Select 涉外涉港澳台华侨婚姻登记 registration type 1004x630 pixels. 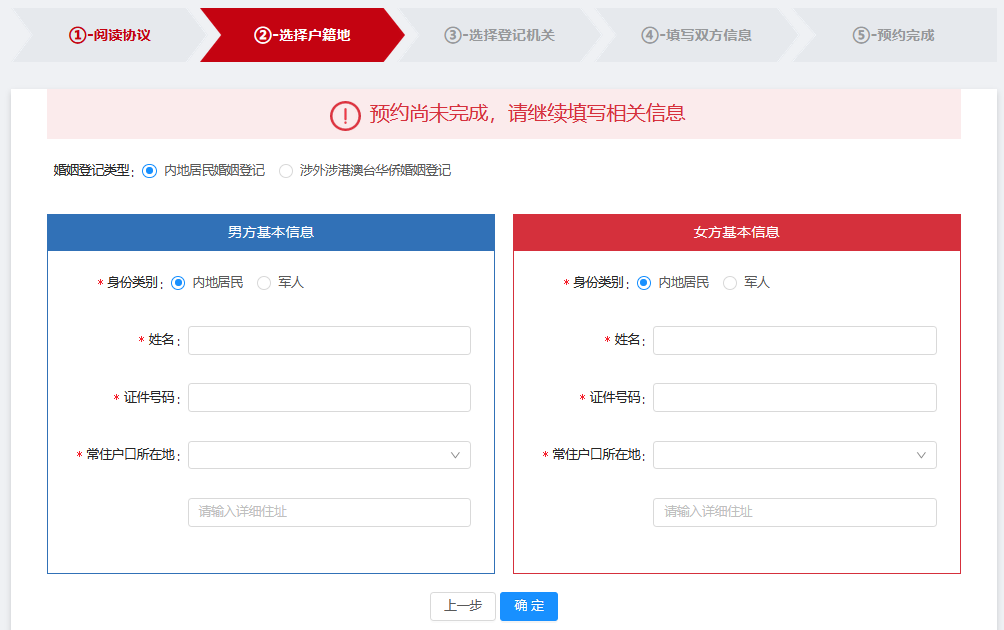286,170
